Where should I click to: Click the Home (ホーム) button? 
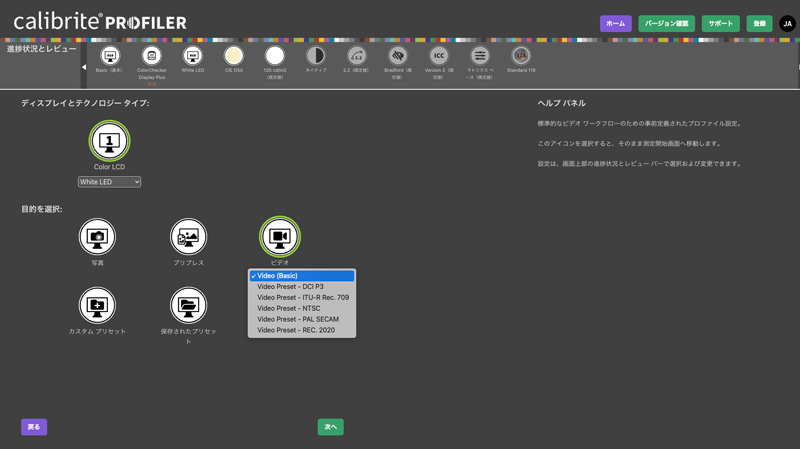tap(615, 23)
